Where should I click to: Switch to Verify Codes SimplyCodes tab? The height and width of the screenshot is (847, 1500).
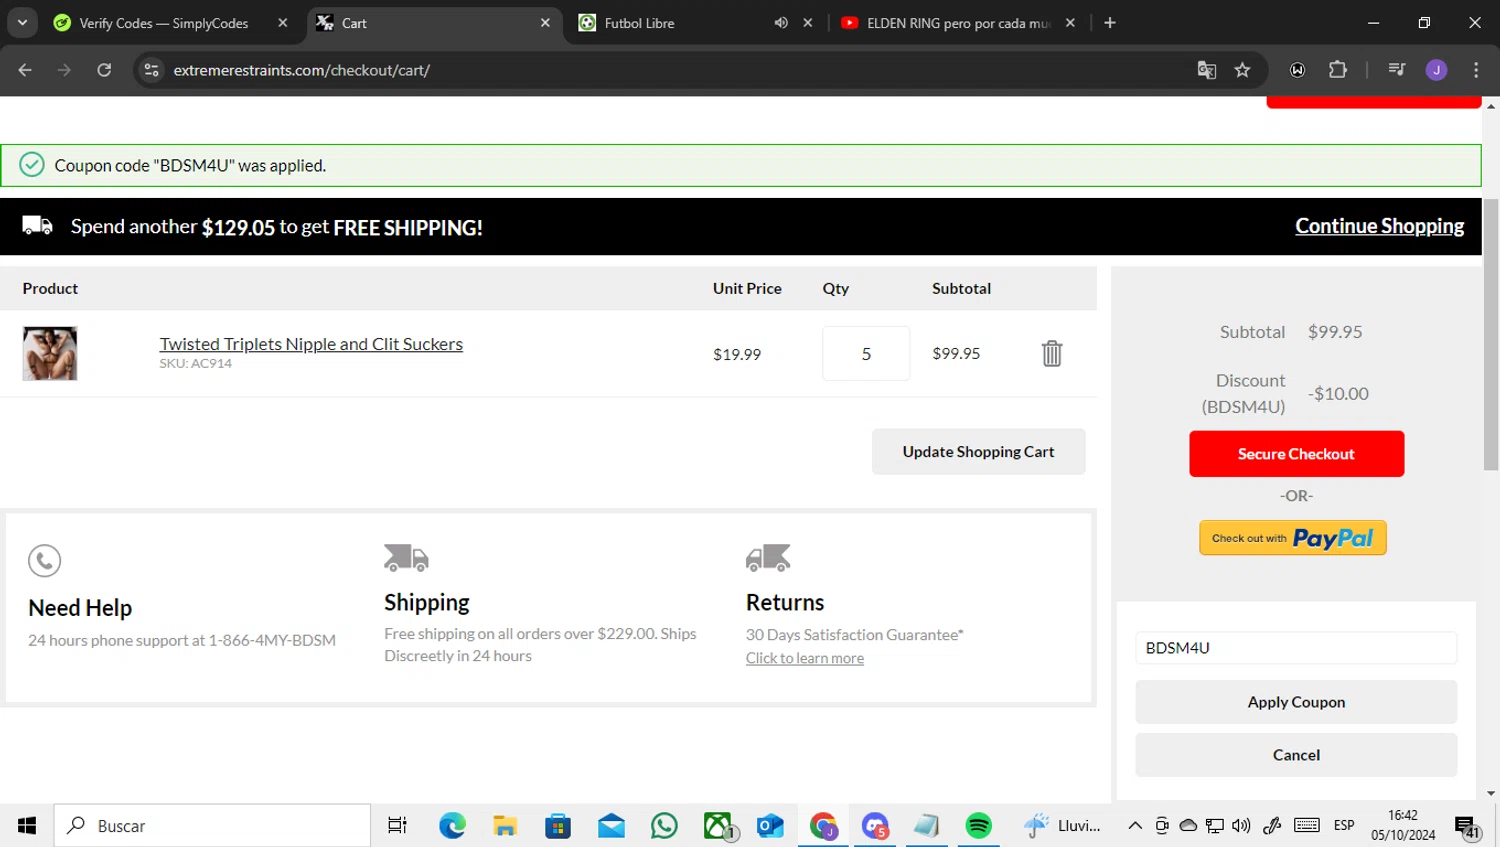164,23
